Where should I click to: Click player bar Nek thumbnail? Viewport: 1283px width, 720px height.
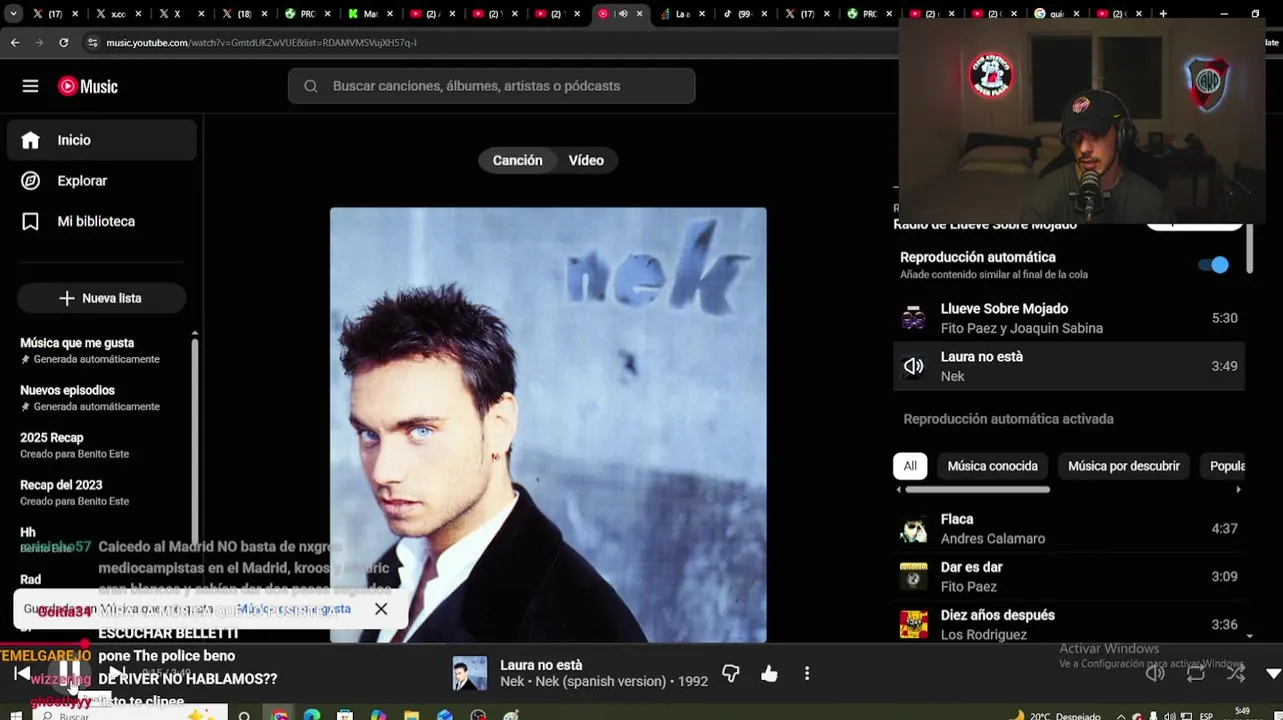coord(469,673)
